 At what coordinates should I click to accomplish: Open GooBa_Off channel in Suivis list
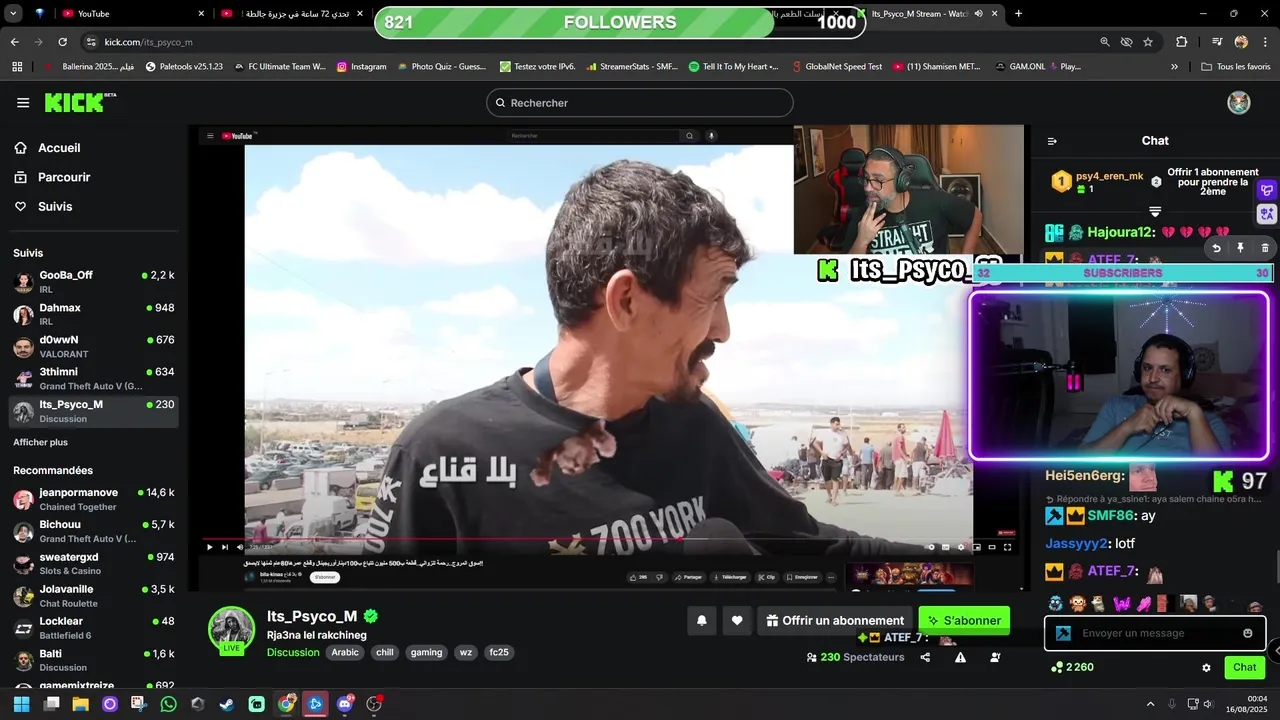point(94,281)
